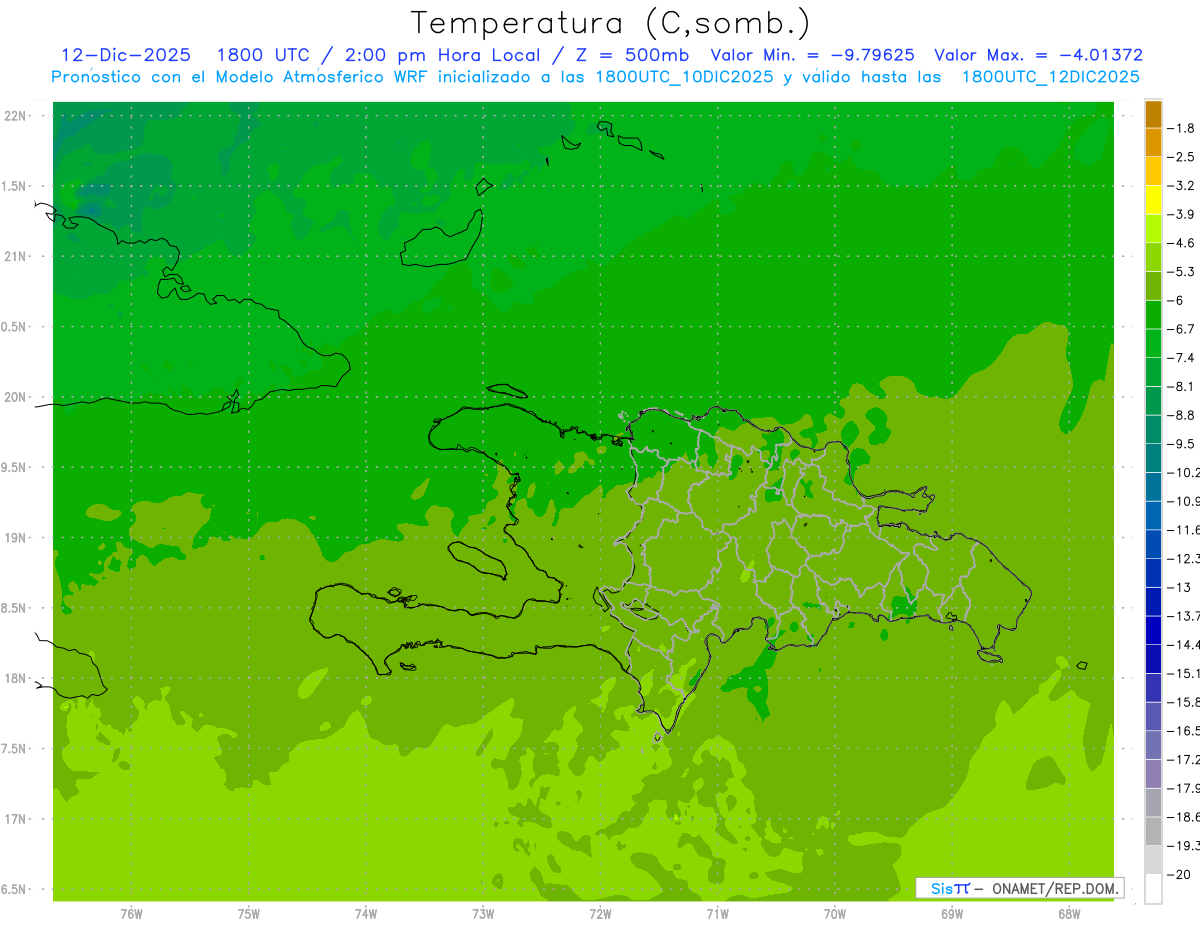This screenshot has height=927, width=1200.
Task: Click the '-6.7' legend value
Action: 1182,329
